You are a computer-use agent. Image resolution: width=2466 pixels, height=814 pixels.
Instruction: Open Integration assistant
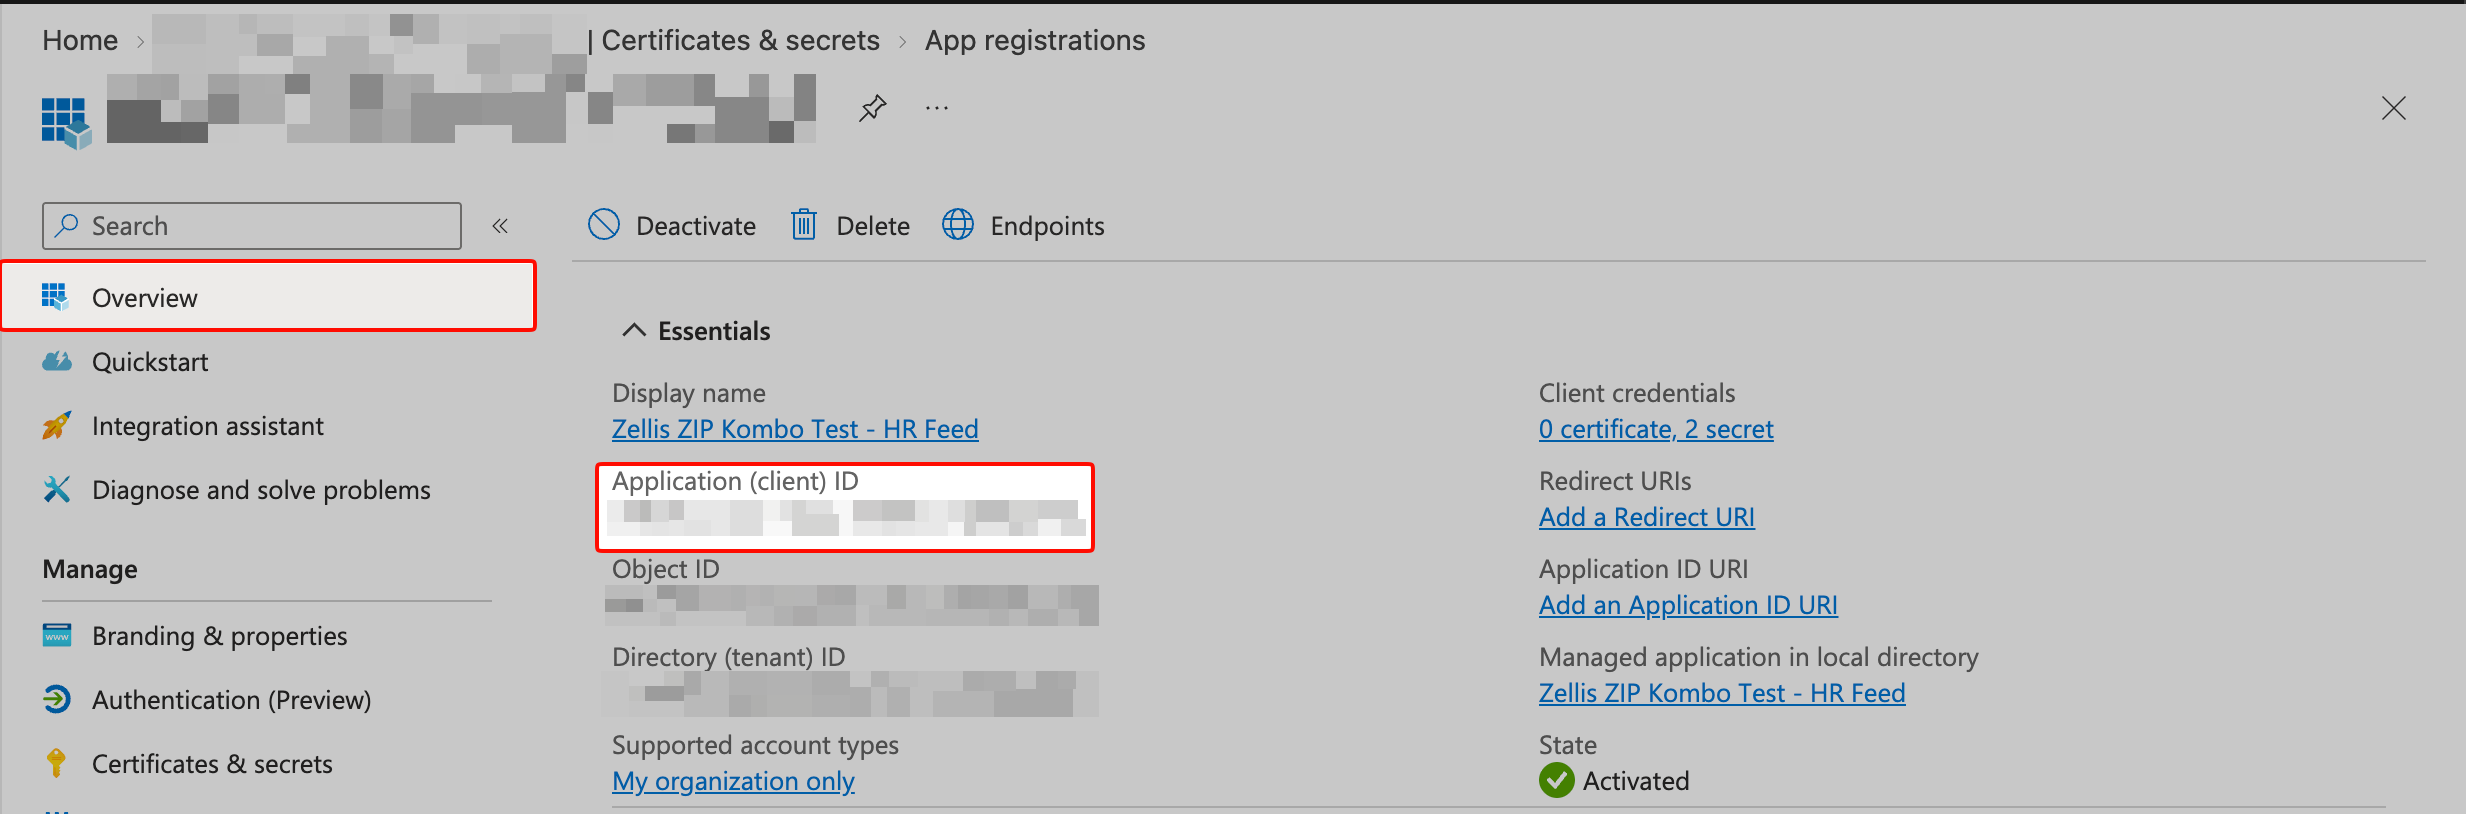click(208, 426)
